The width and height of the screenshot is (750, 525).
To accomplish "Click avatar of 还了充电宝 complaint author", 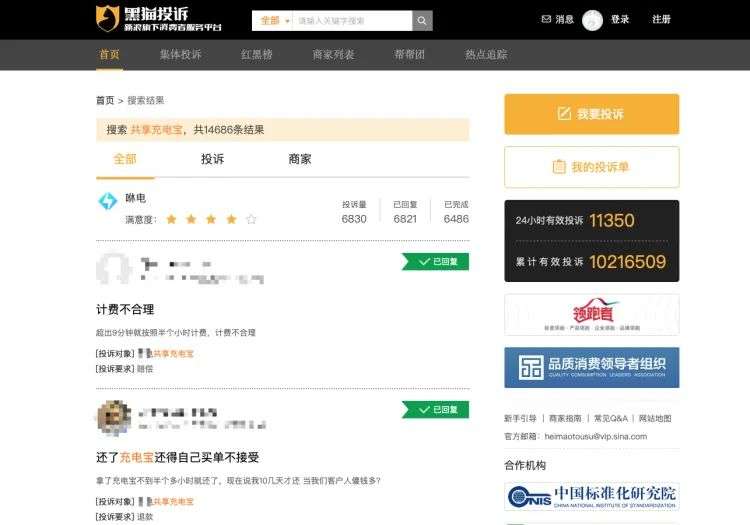I will (x=114, y=417).
